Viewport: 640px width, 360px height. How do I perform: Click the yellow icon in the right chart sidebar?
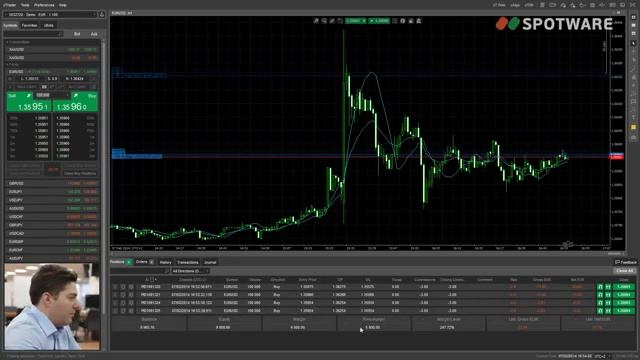tap(633, 128)
